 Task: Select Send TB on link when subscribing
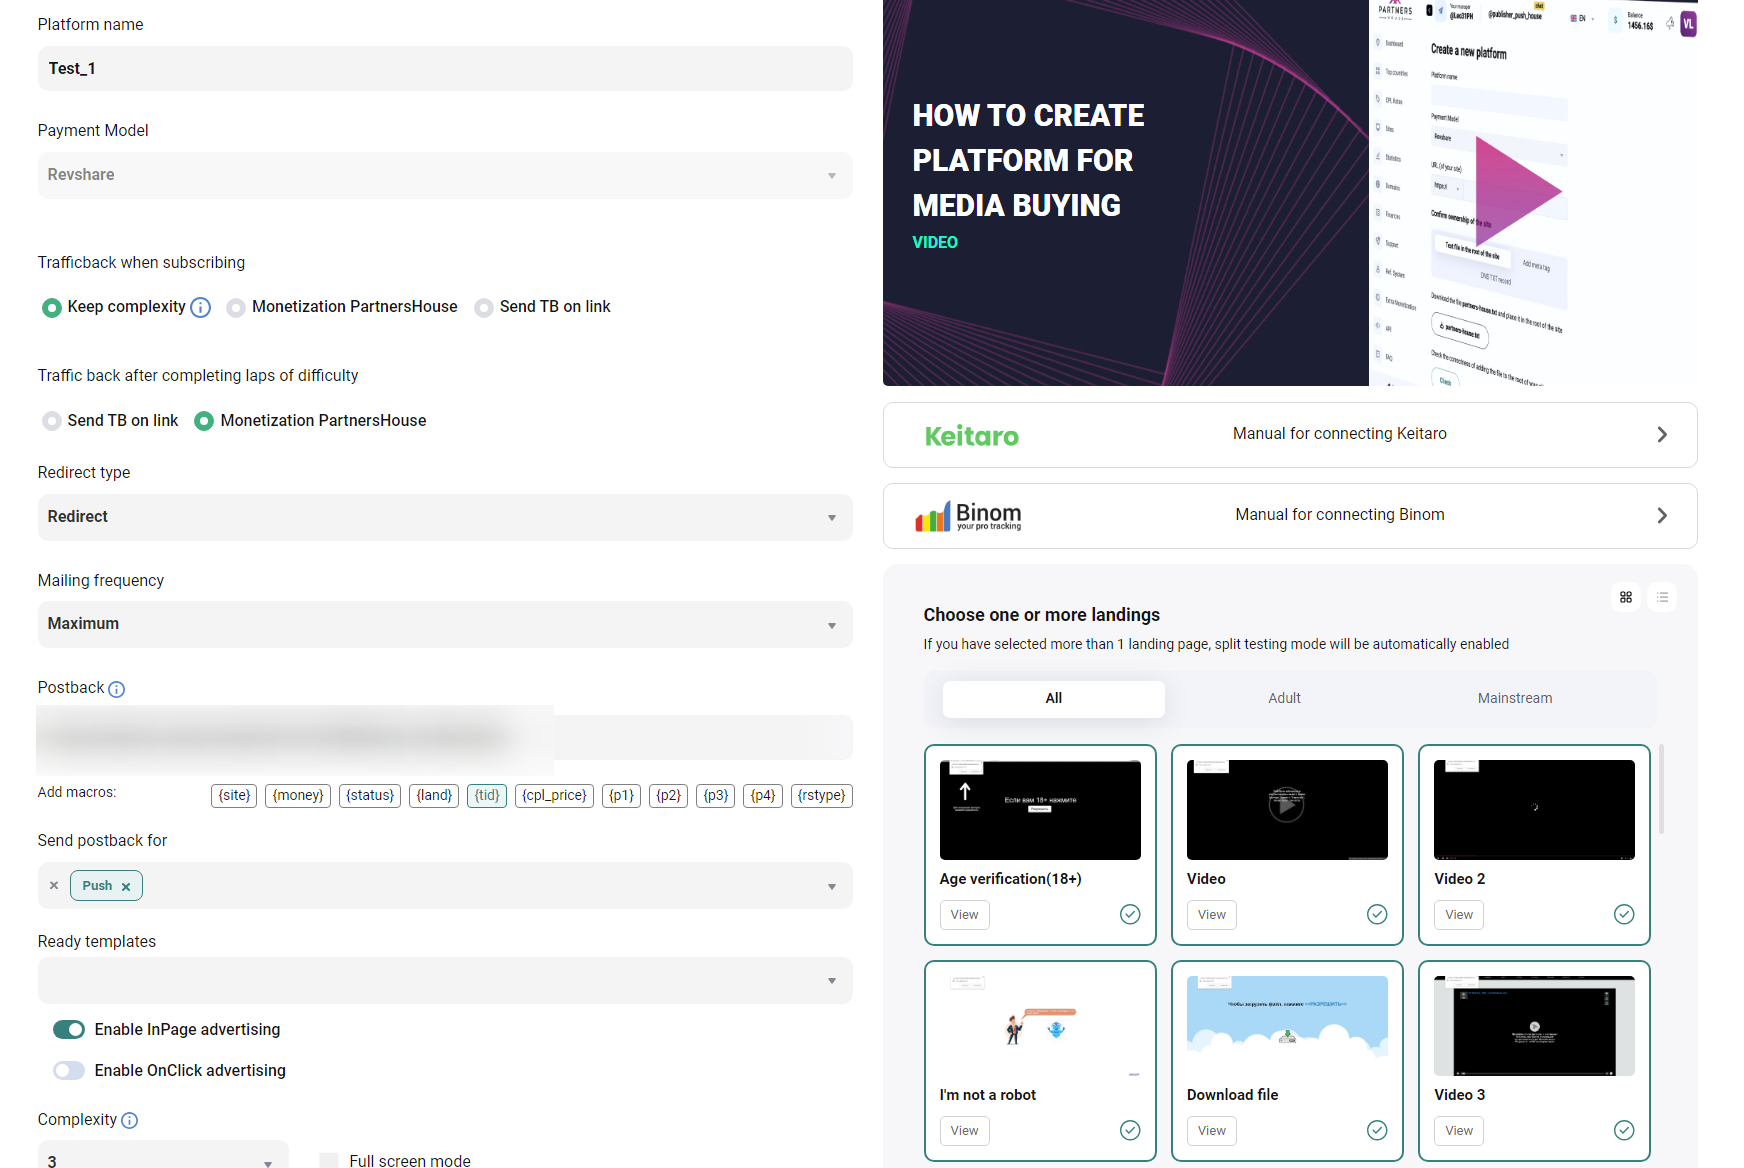pos(484,308)
